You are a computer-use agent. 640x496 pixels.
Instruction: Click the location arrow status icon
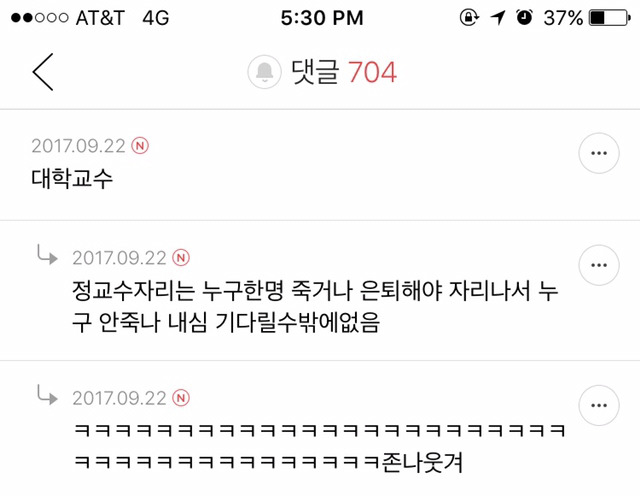498,18
